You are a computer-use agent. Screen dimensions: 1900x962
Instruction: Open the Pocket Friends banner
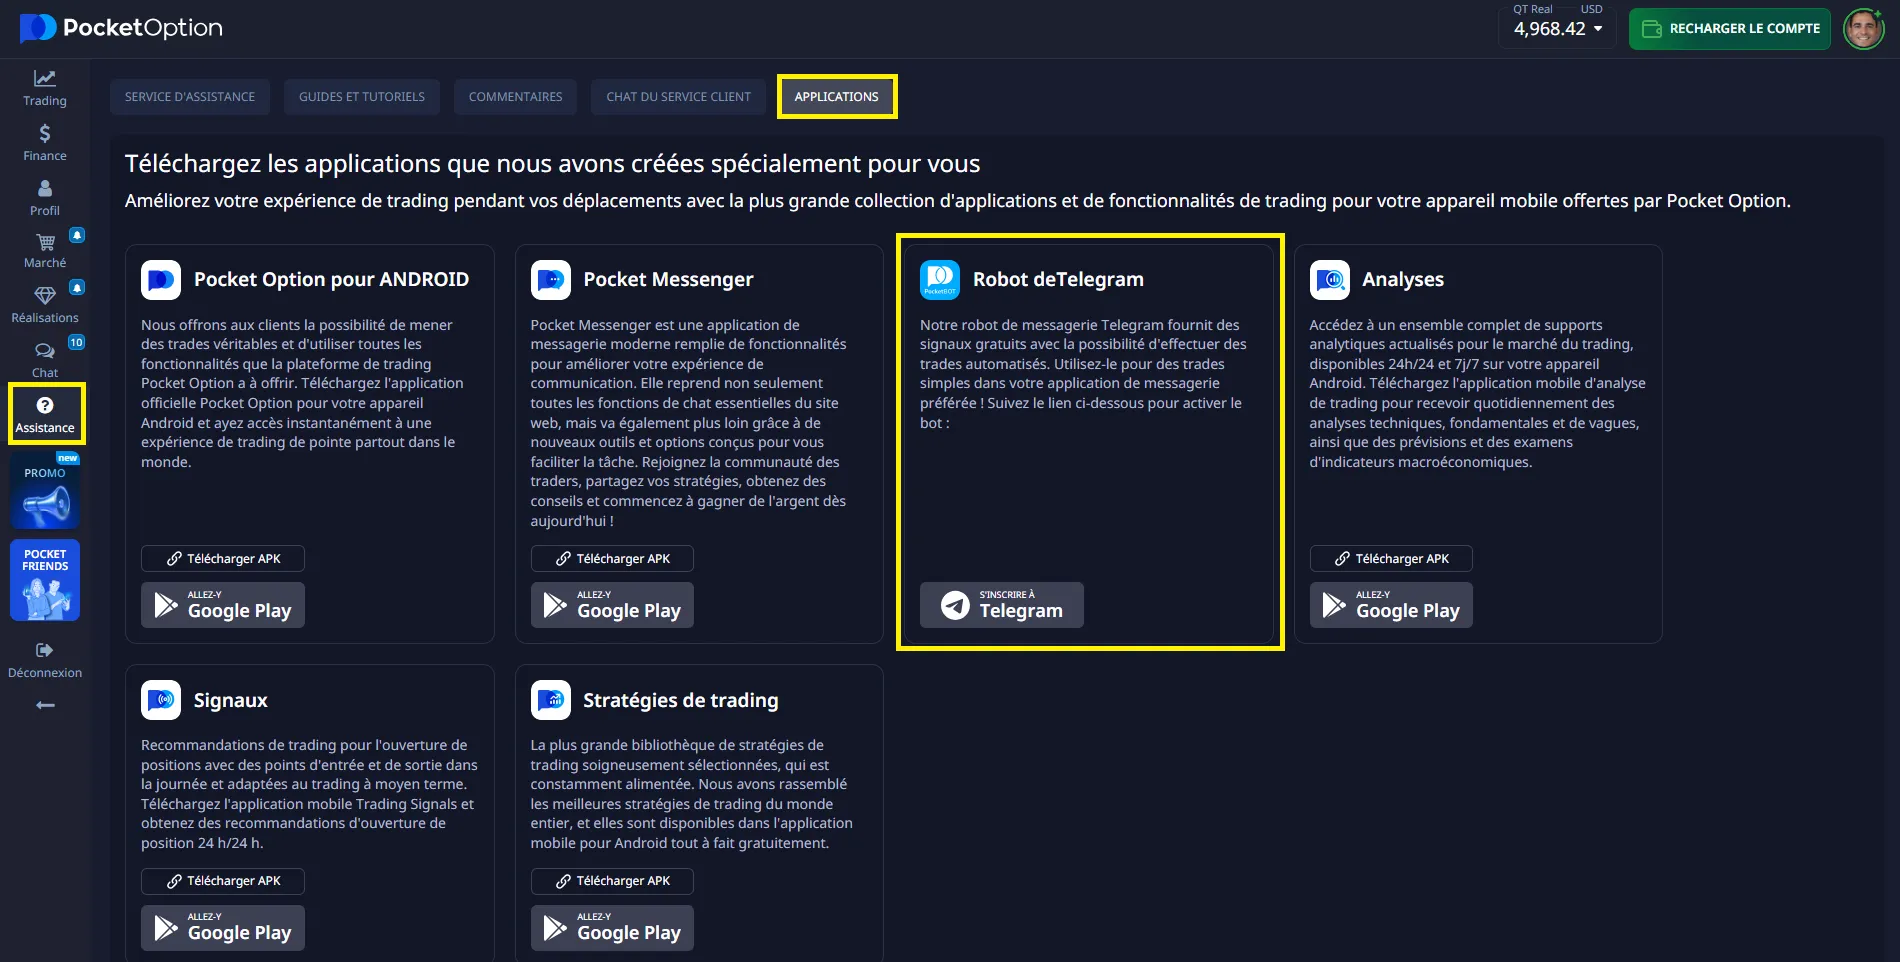[45, 581]
